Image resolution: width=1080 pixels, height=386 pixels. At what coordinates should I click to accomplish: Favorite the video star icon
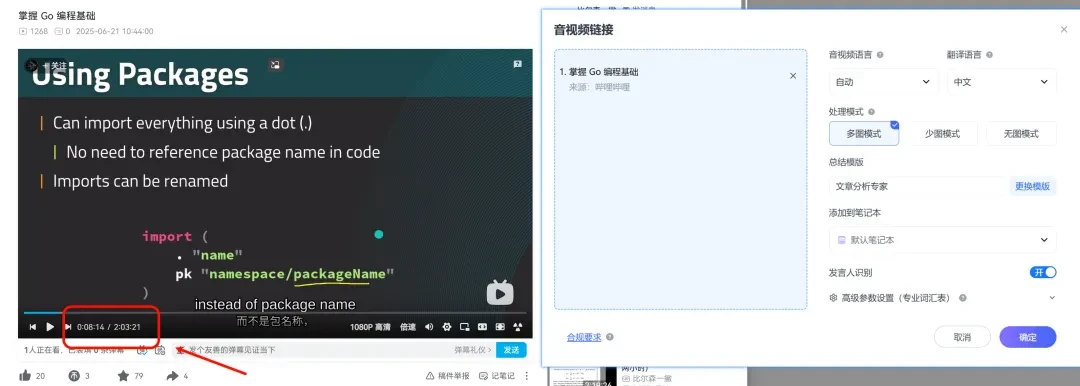(123, 376)
